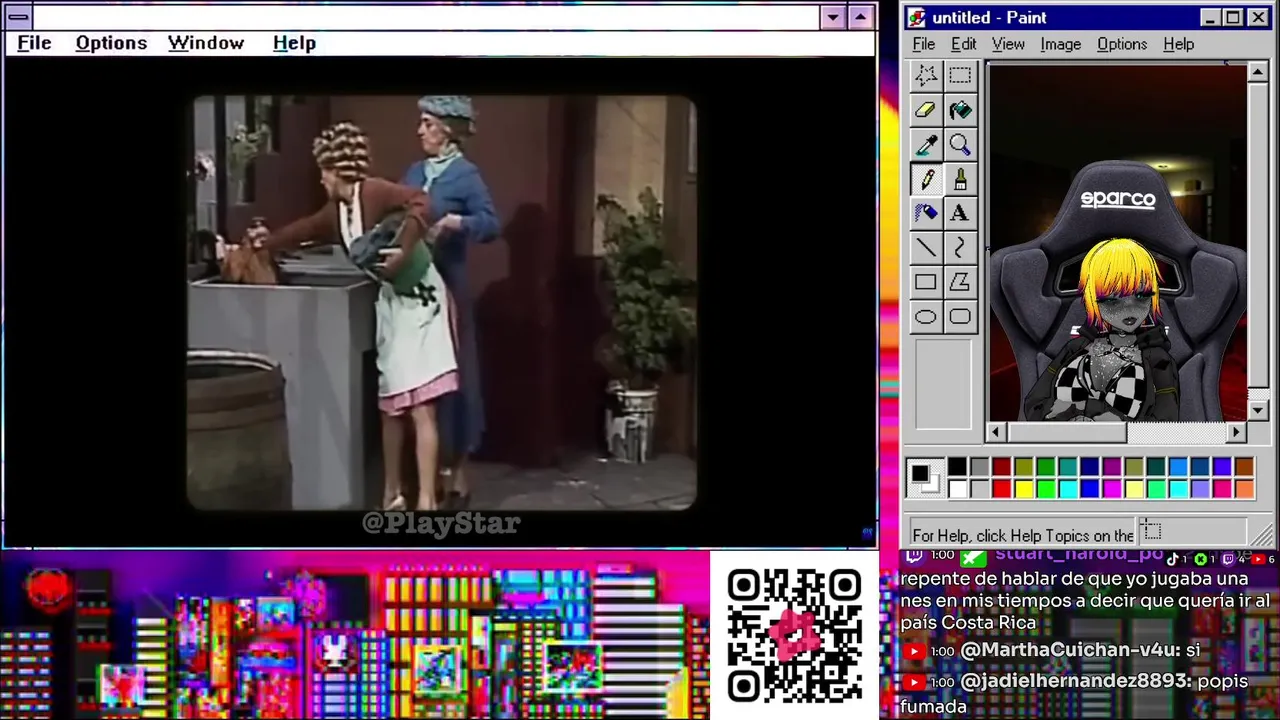Open Paint's Image menu
This screenshot has height=720, width=1280.
pos(1060,44)
